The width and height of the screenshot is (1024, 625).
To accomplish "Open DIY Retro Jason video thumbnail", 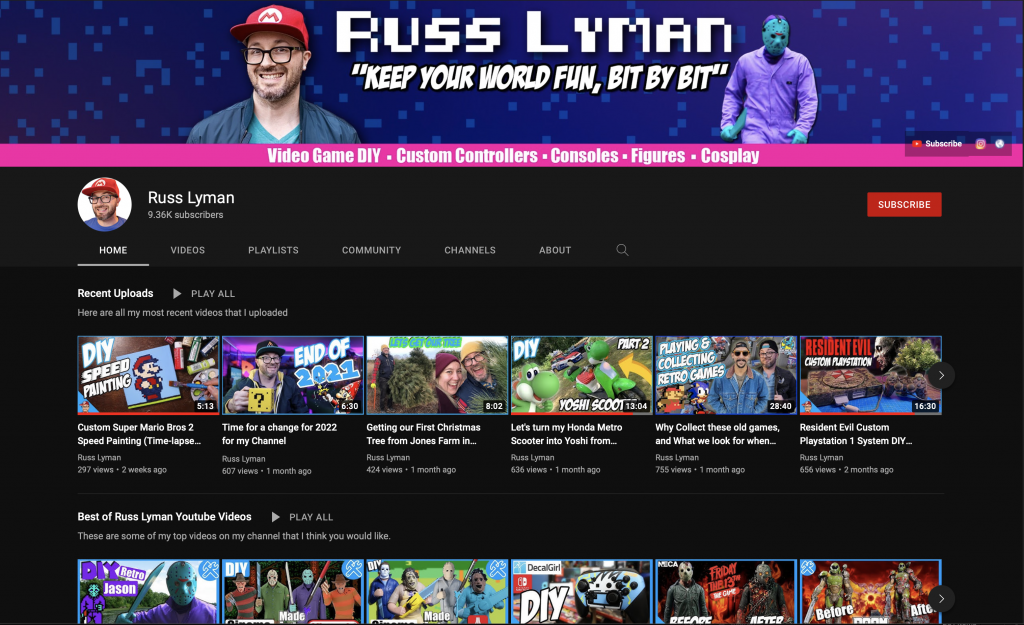I will [148, 592].
